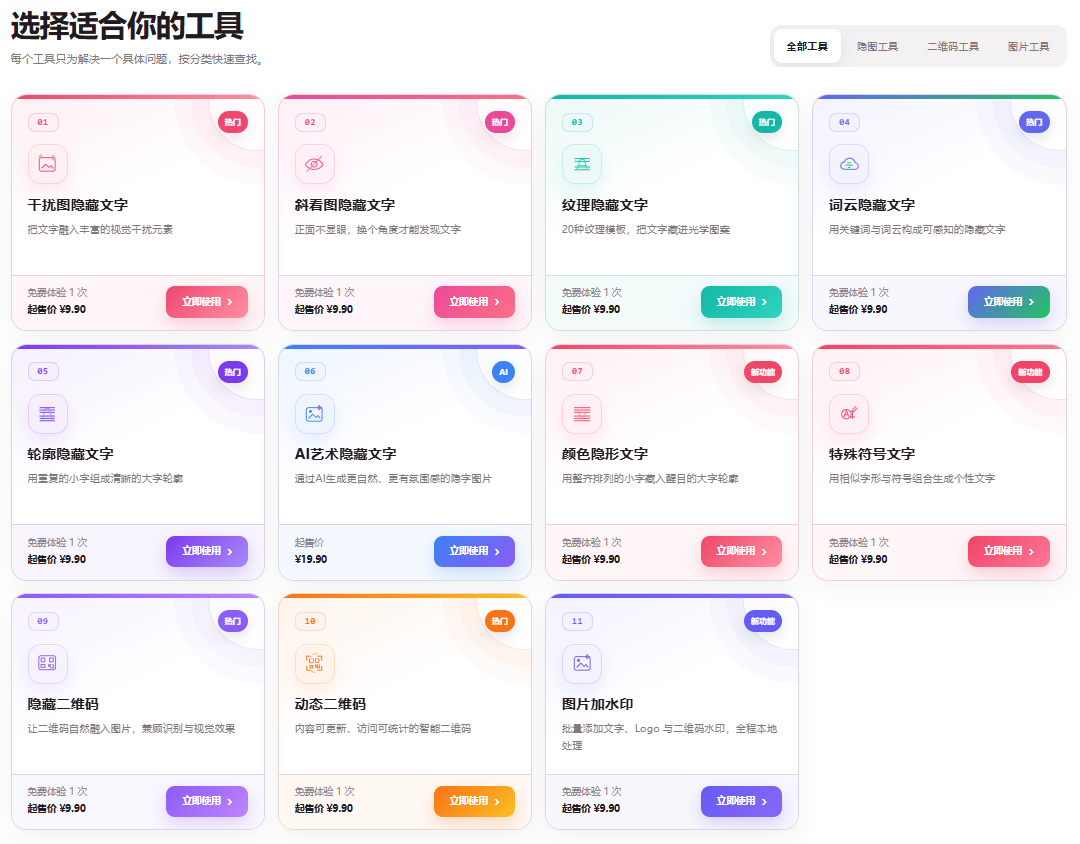Click the 热门 badge on 词云隐藏文字 card
This screenshot has height=844, width=1080.
[1034, 122]
